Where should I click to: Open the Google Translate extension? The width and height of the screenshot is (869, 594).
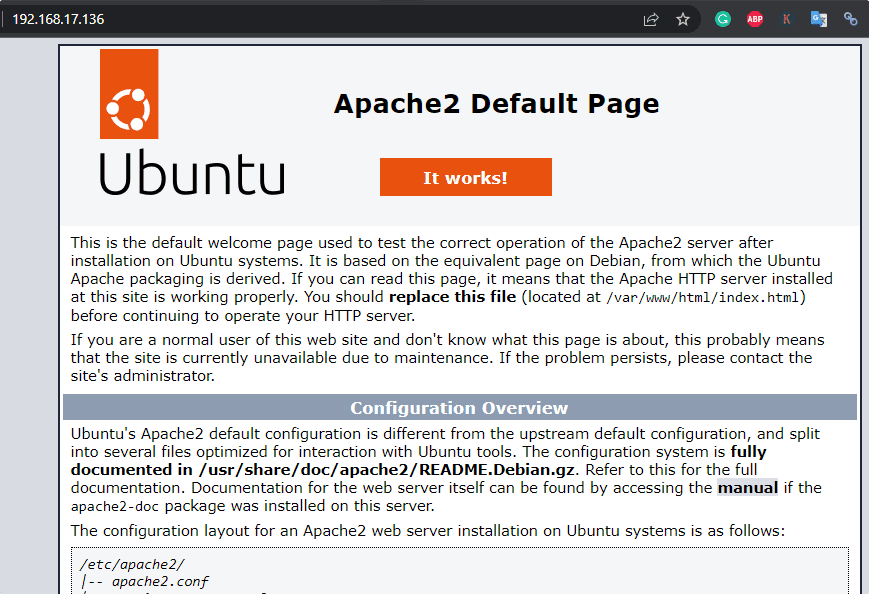coord(819,19)
